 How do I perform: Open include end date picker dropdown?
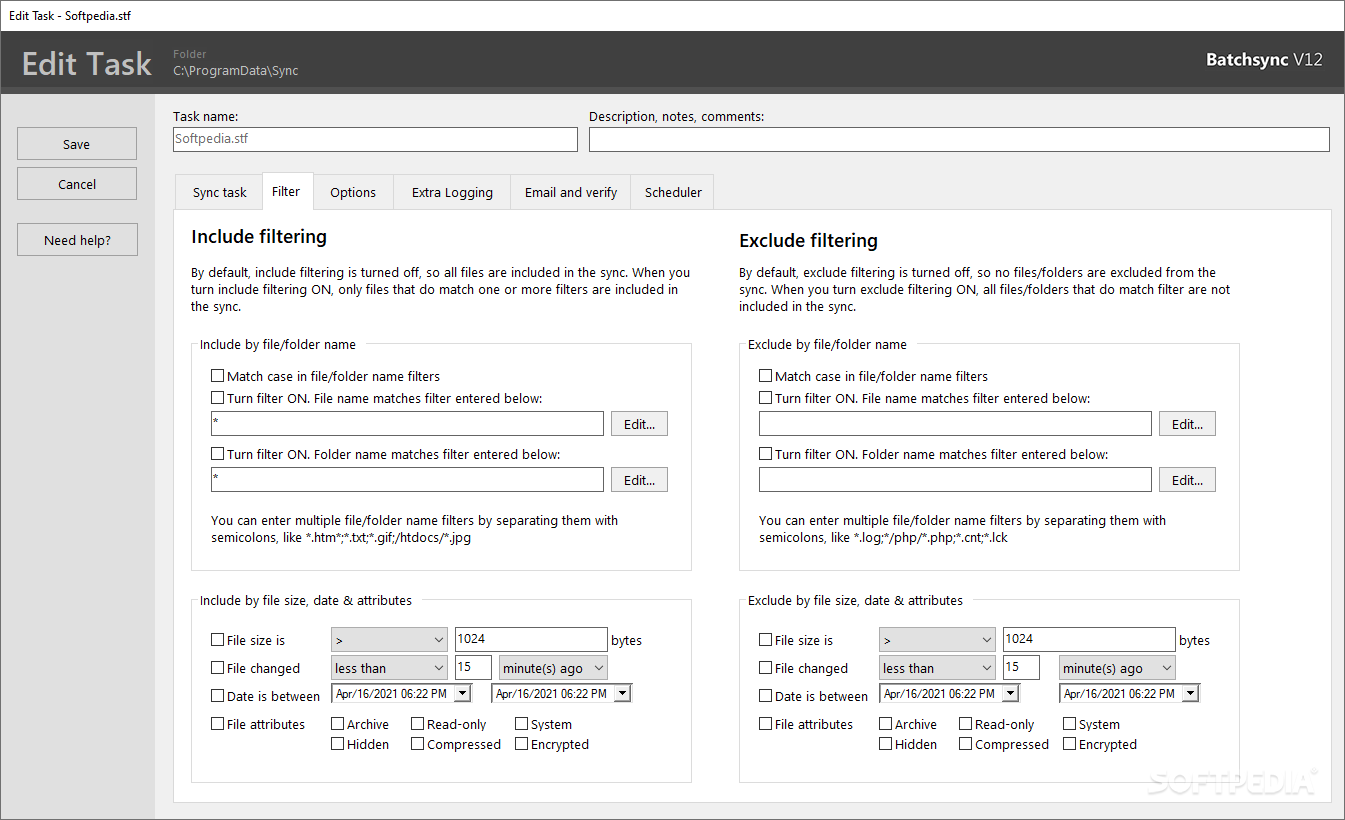click(x=622, y=693)
